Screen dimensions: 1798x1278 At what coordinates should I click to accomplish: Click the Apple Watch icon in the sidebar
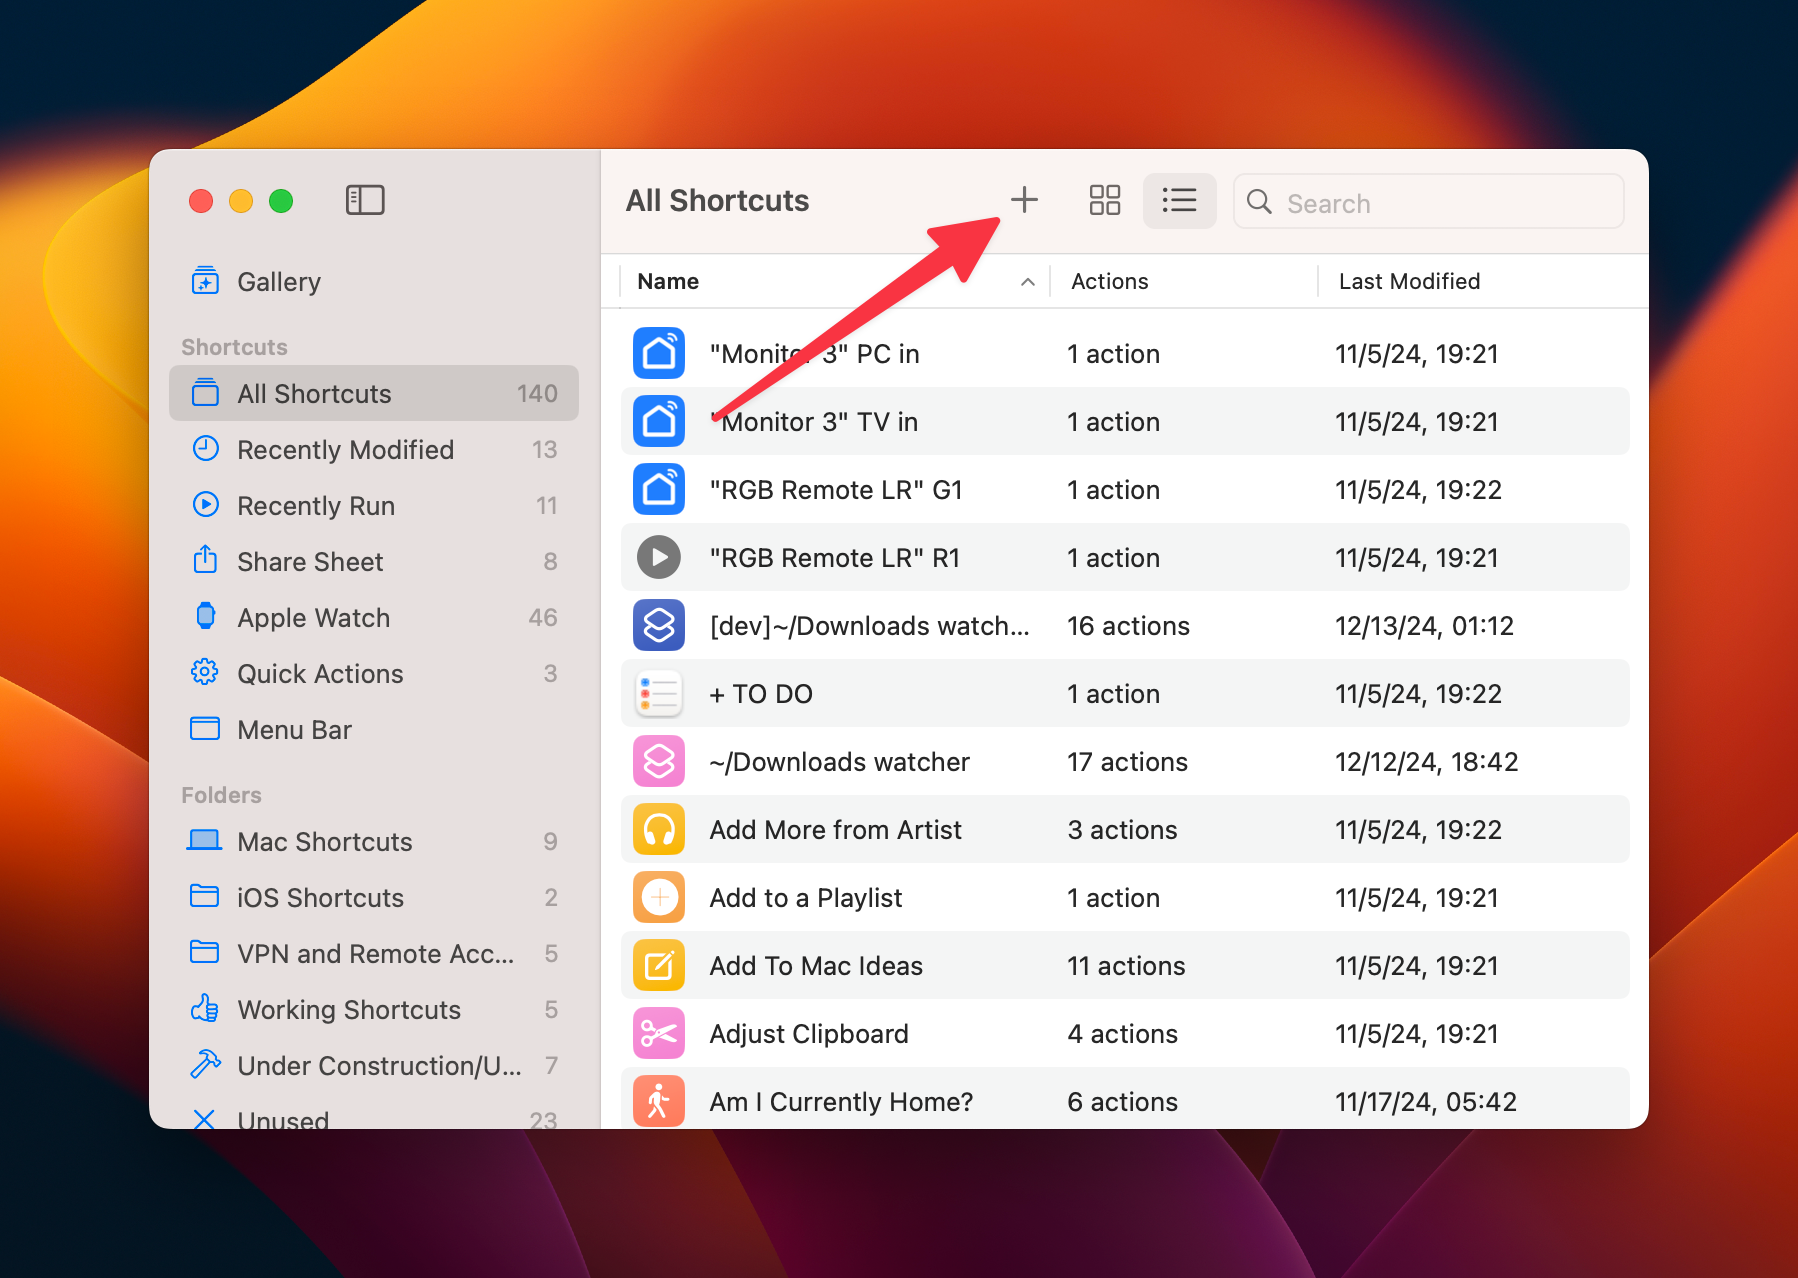pyautogui.click(x=205, y=617)
